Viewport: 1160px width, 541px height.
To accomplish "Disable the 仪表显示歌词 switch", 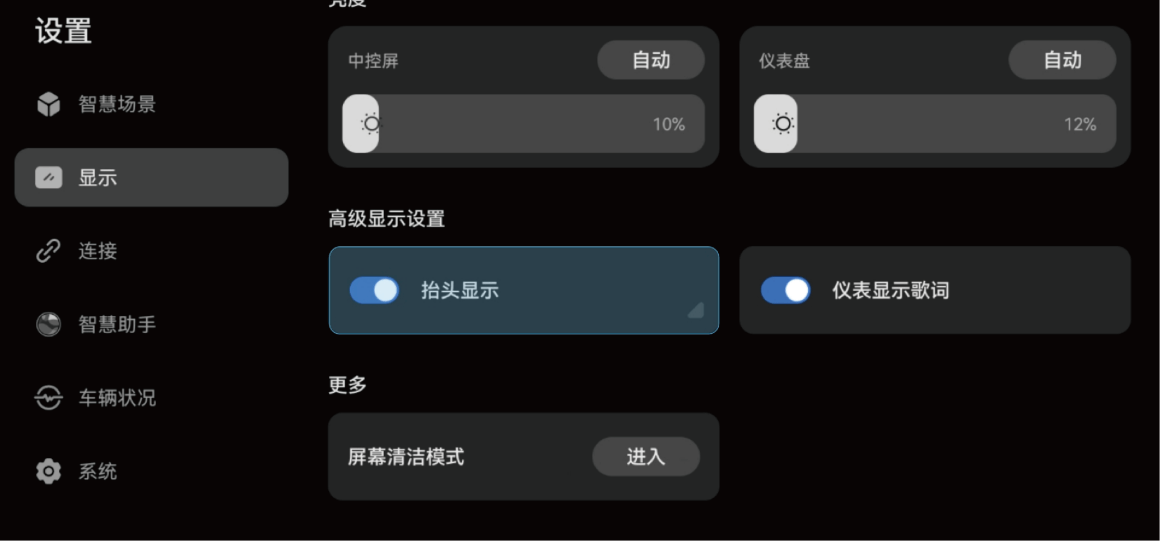I will 785,291.
